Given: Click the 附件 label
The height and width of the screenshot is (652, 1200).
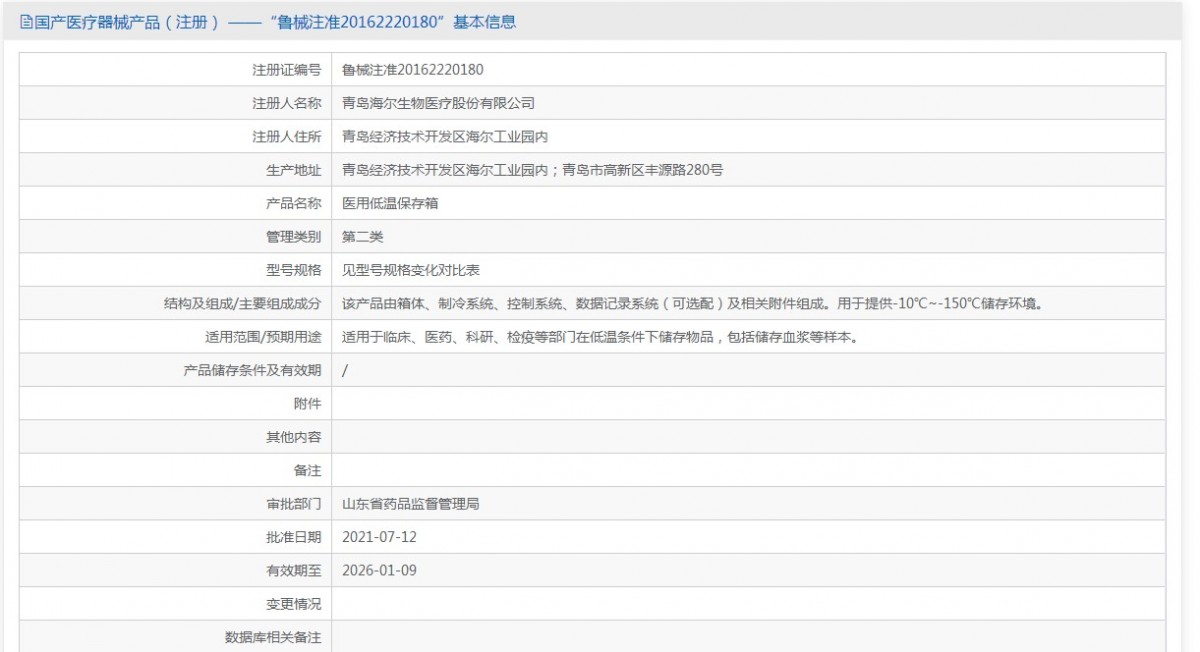Looking at the screenshot, I should 308,404.
